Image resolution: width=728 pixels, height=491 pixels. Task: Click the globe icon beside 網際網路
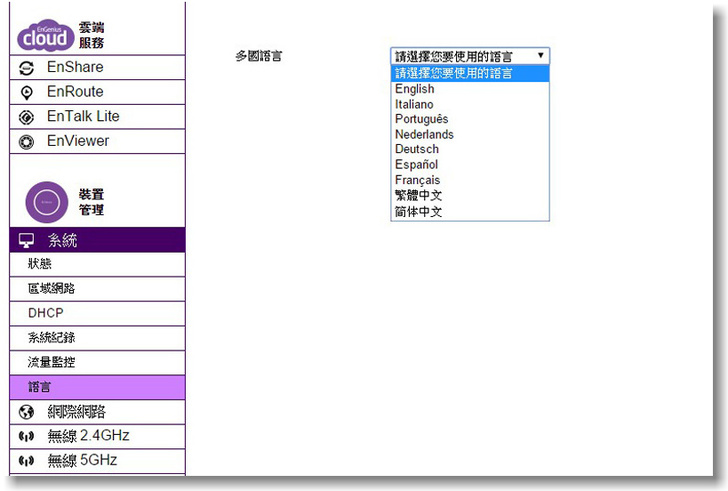coord(26,412)
